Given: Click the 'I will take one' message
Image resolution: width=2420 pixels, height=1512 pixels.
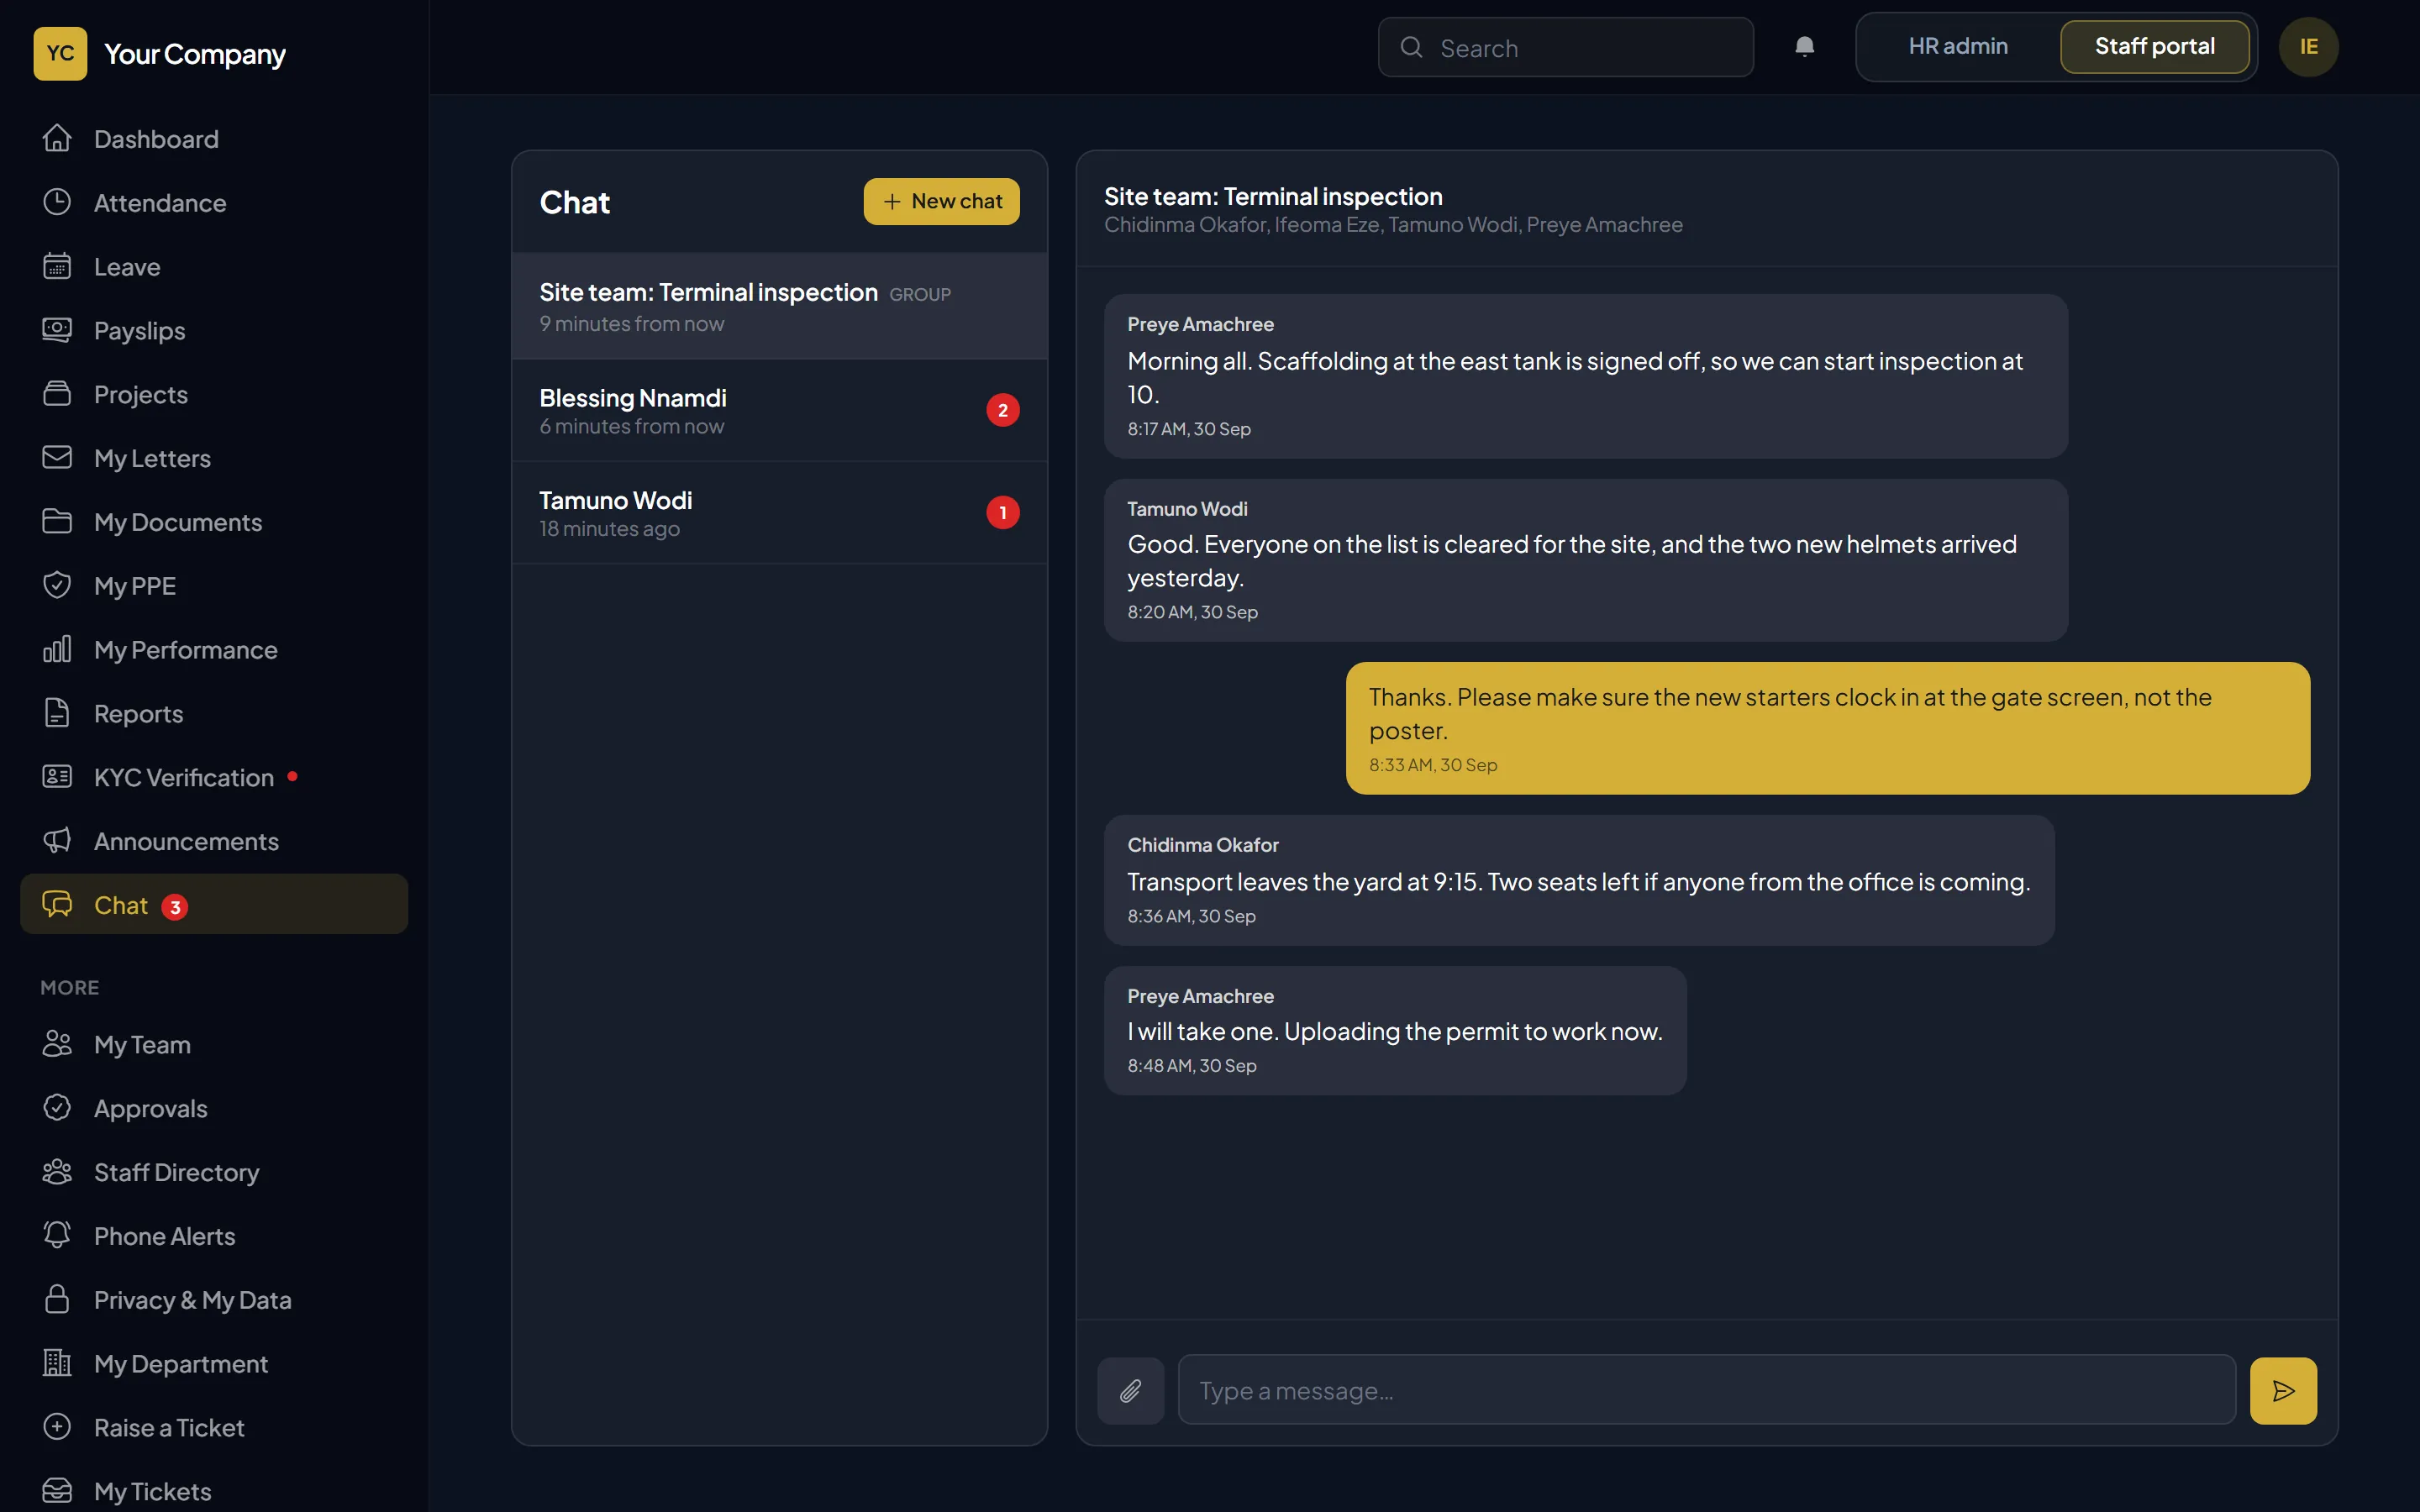Looking at the screenshot, I should coord(1394,1030).
